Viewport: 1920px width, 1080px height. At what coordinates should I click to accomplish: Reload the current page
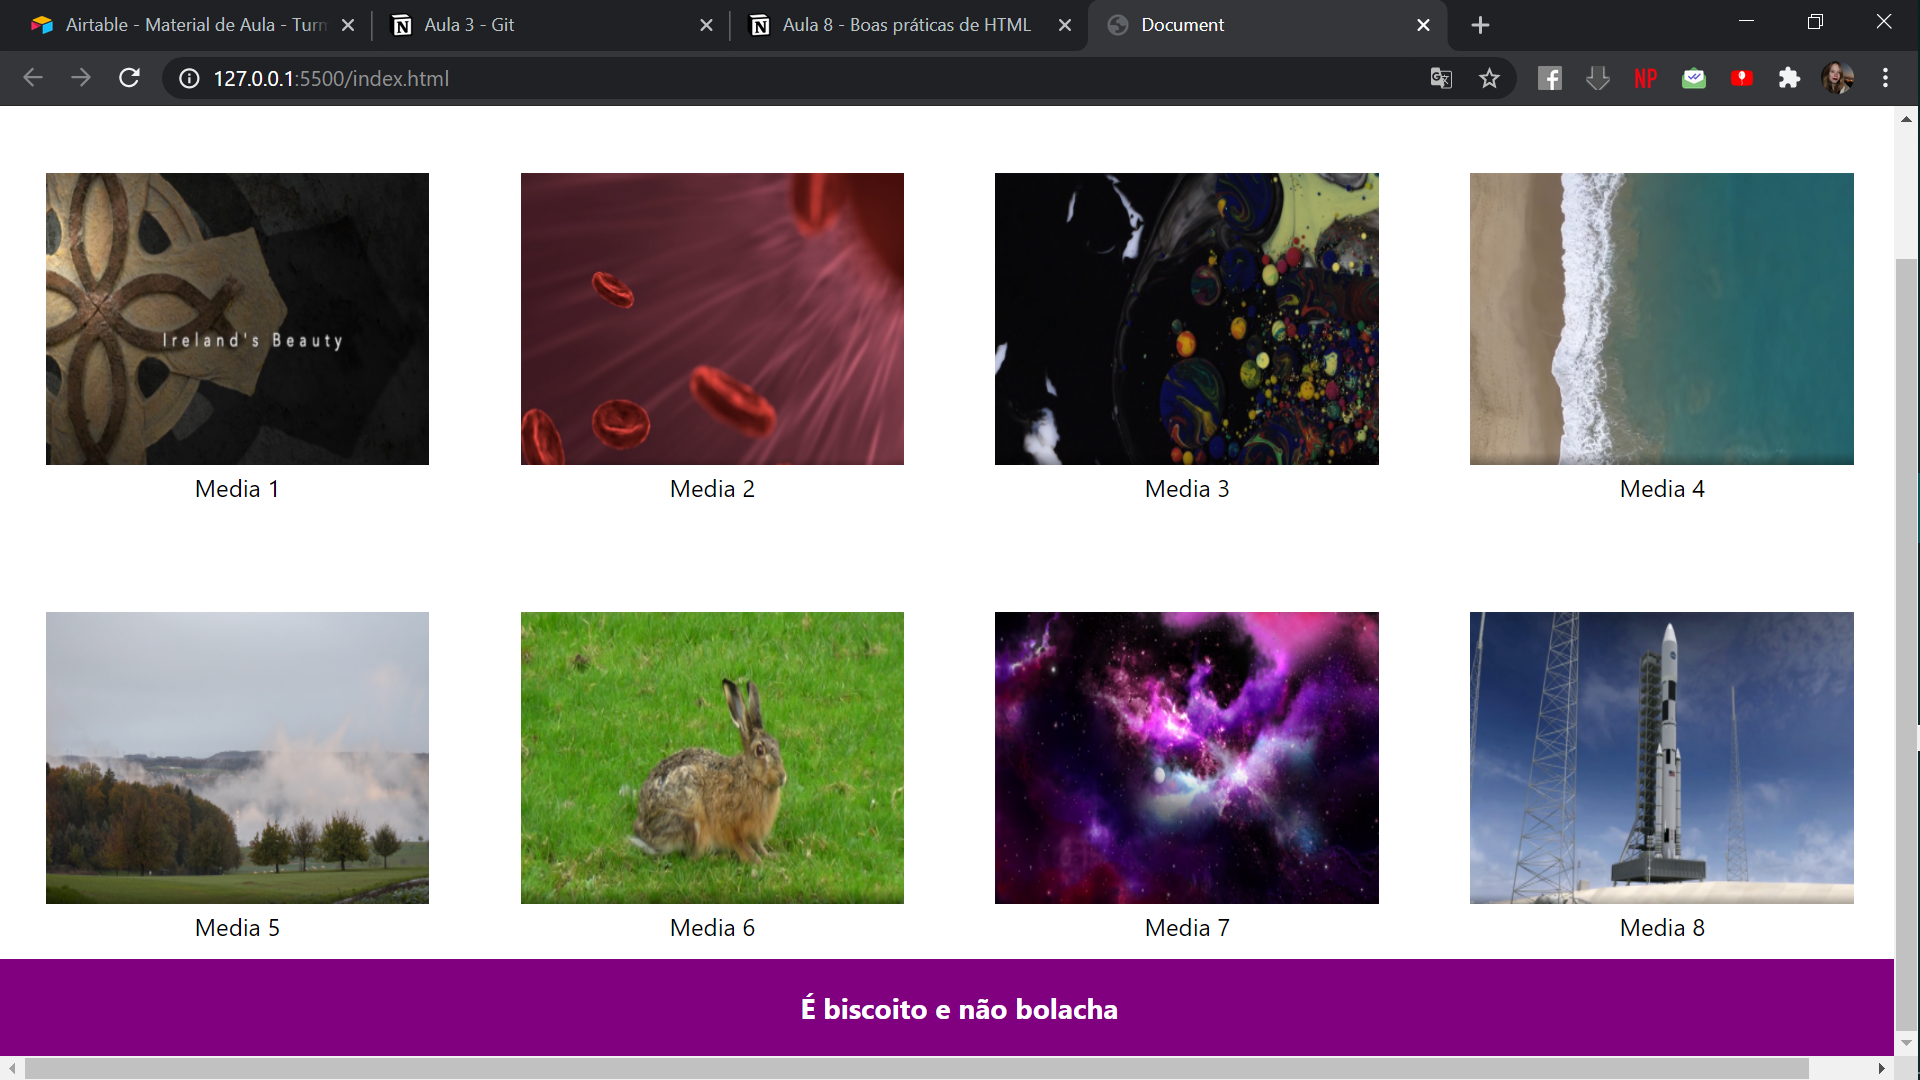[x=129, y=78]
